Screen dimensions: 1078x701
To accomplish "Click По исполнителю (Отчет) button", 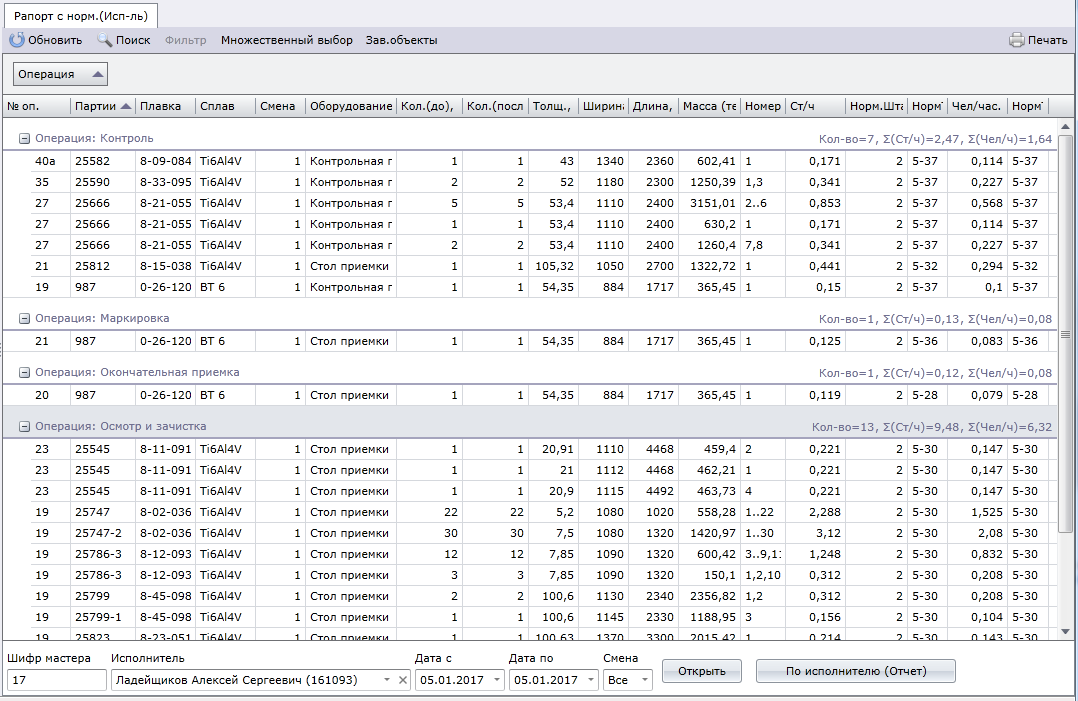I will point(855,671).
